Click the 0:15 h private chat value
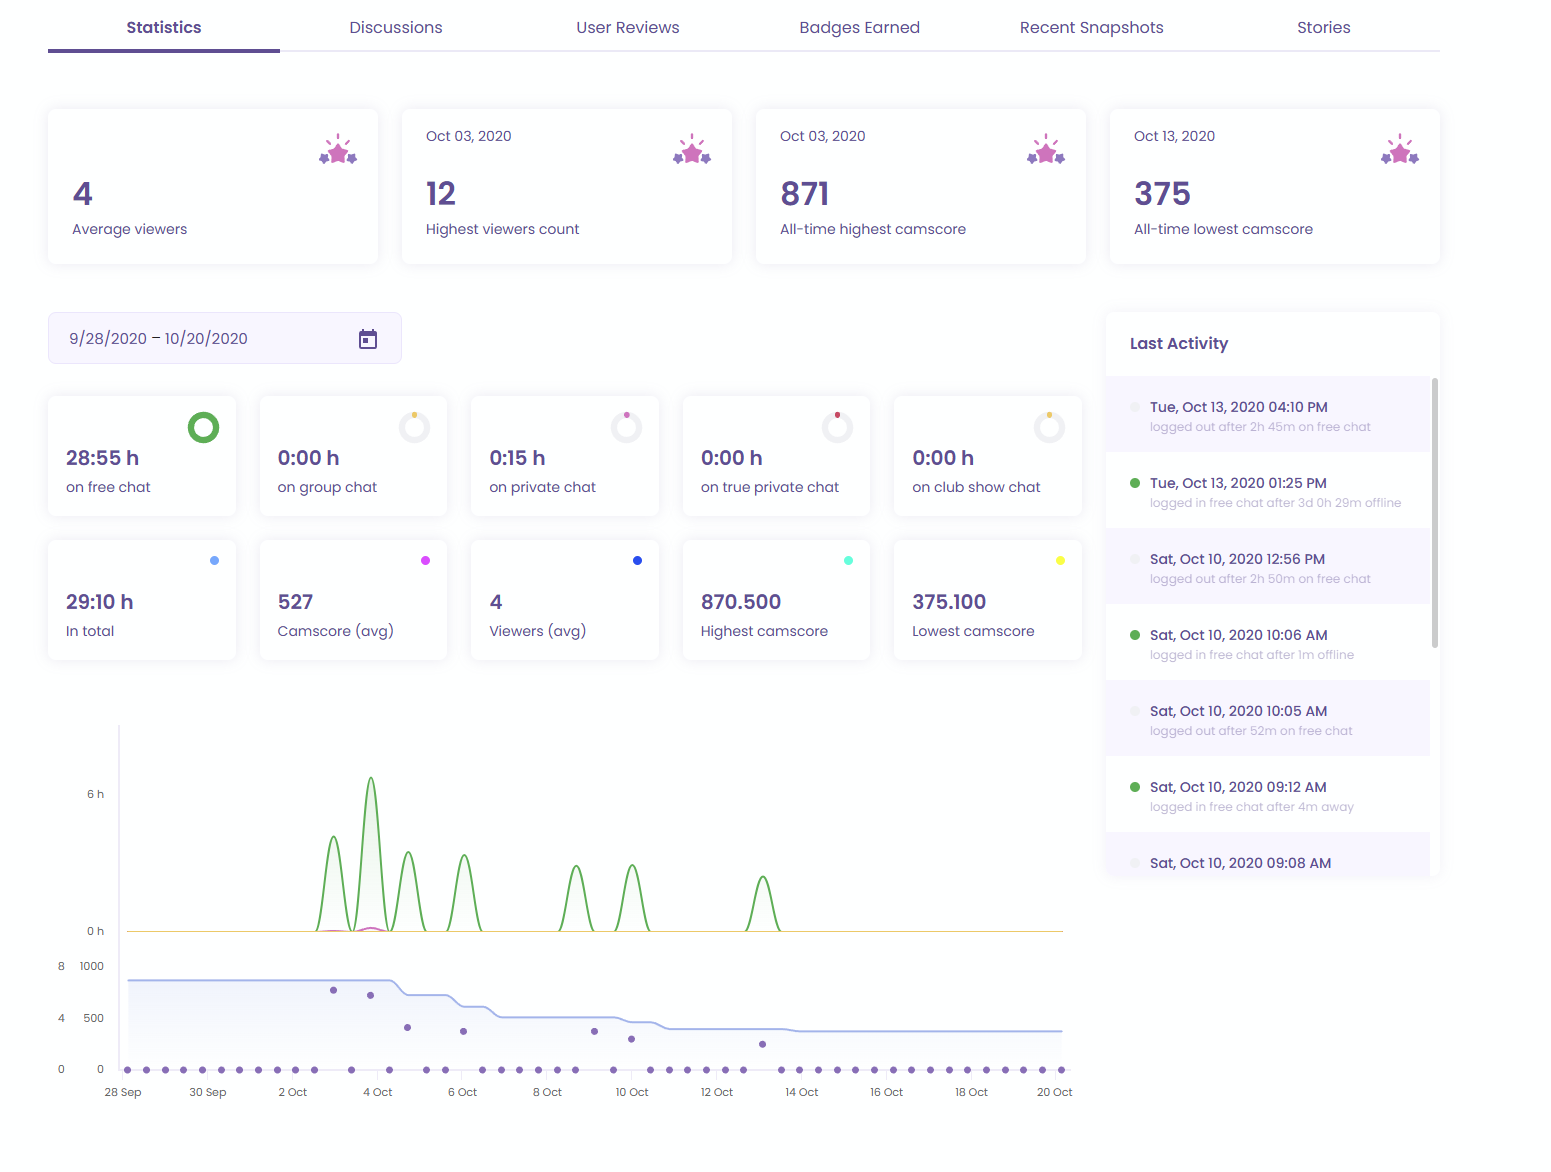The width and height of the screenshot is (1551, 1172). point(517,458)
